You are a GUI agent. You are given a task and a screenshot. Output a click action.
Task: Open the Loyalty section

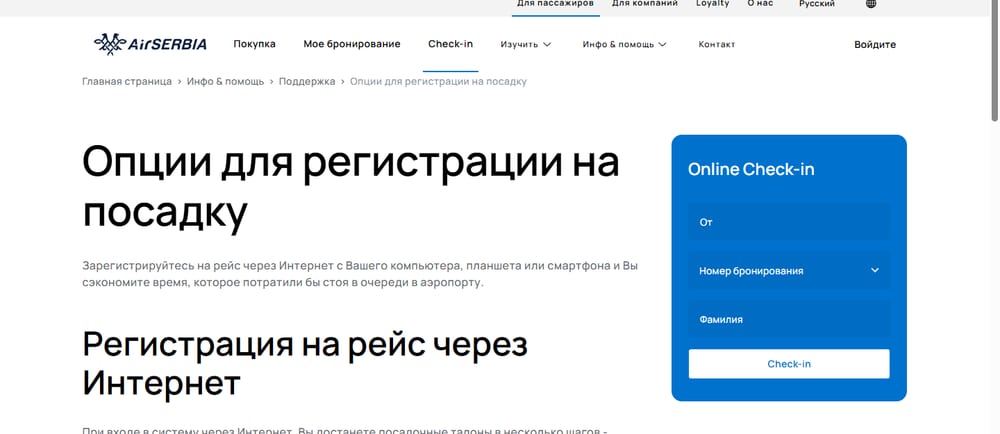[x=712, y=4]
